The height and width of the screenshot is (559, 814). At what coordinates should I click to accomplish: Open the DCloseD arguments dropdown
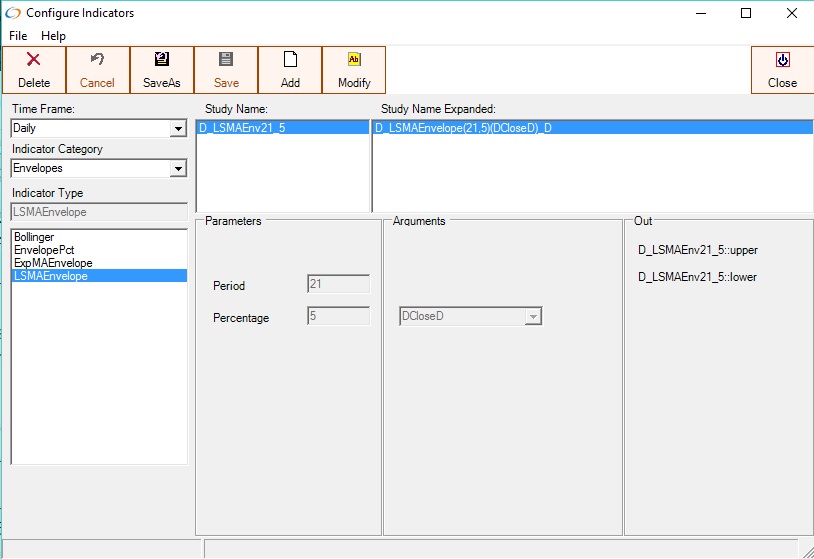533,317
